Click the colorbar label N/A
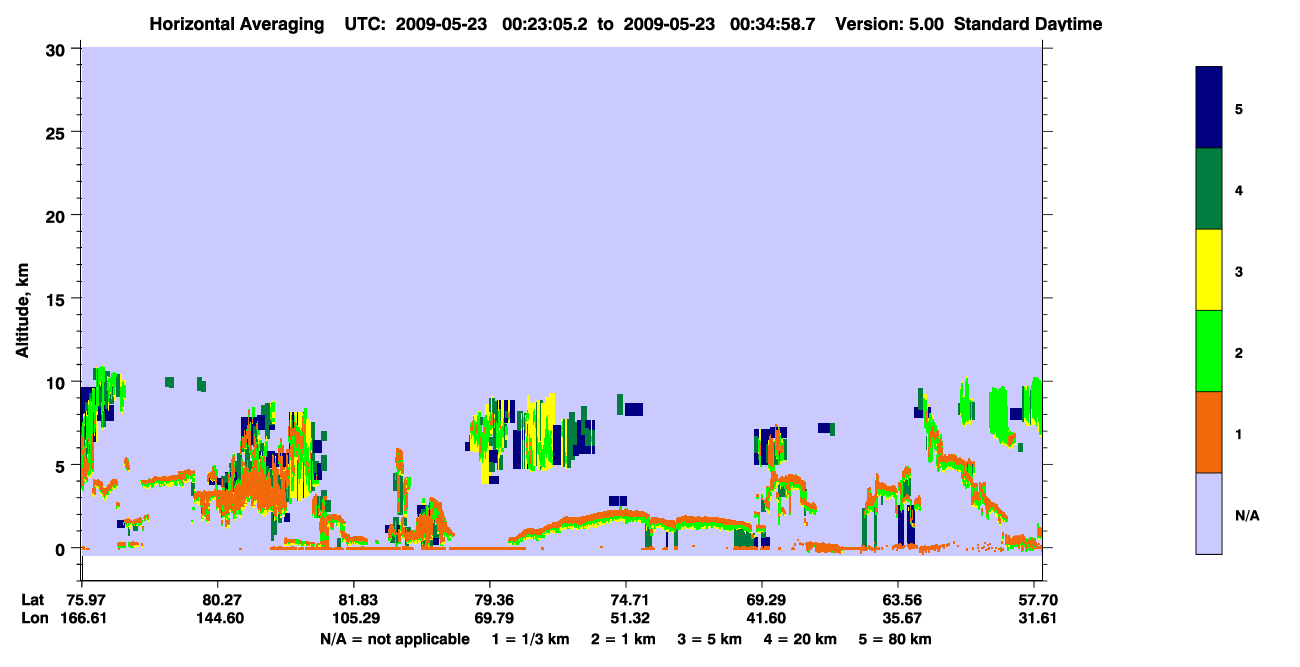The image size is (1300, 667). [1247, 514]
